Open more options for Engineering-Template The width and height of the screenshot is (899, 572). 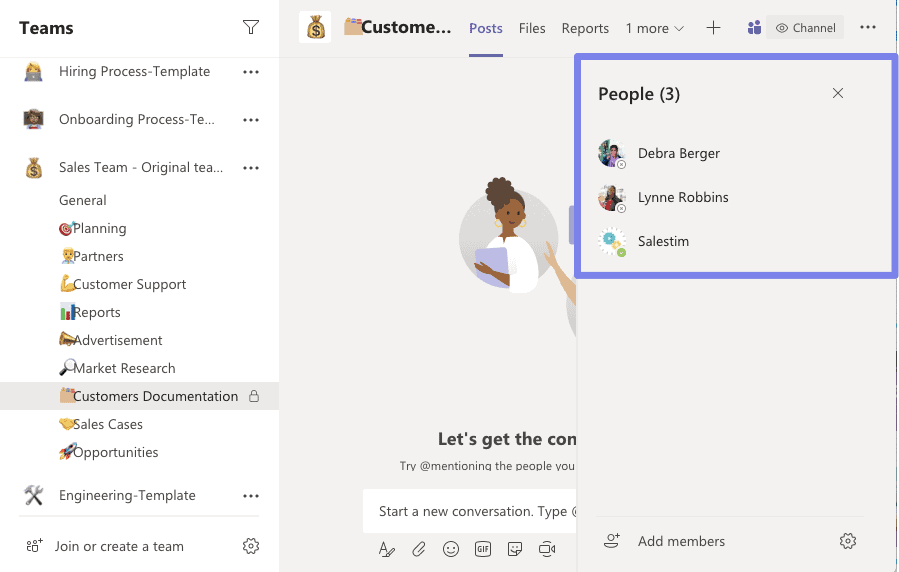[x=251, y=496]
